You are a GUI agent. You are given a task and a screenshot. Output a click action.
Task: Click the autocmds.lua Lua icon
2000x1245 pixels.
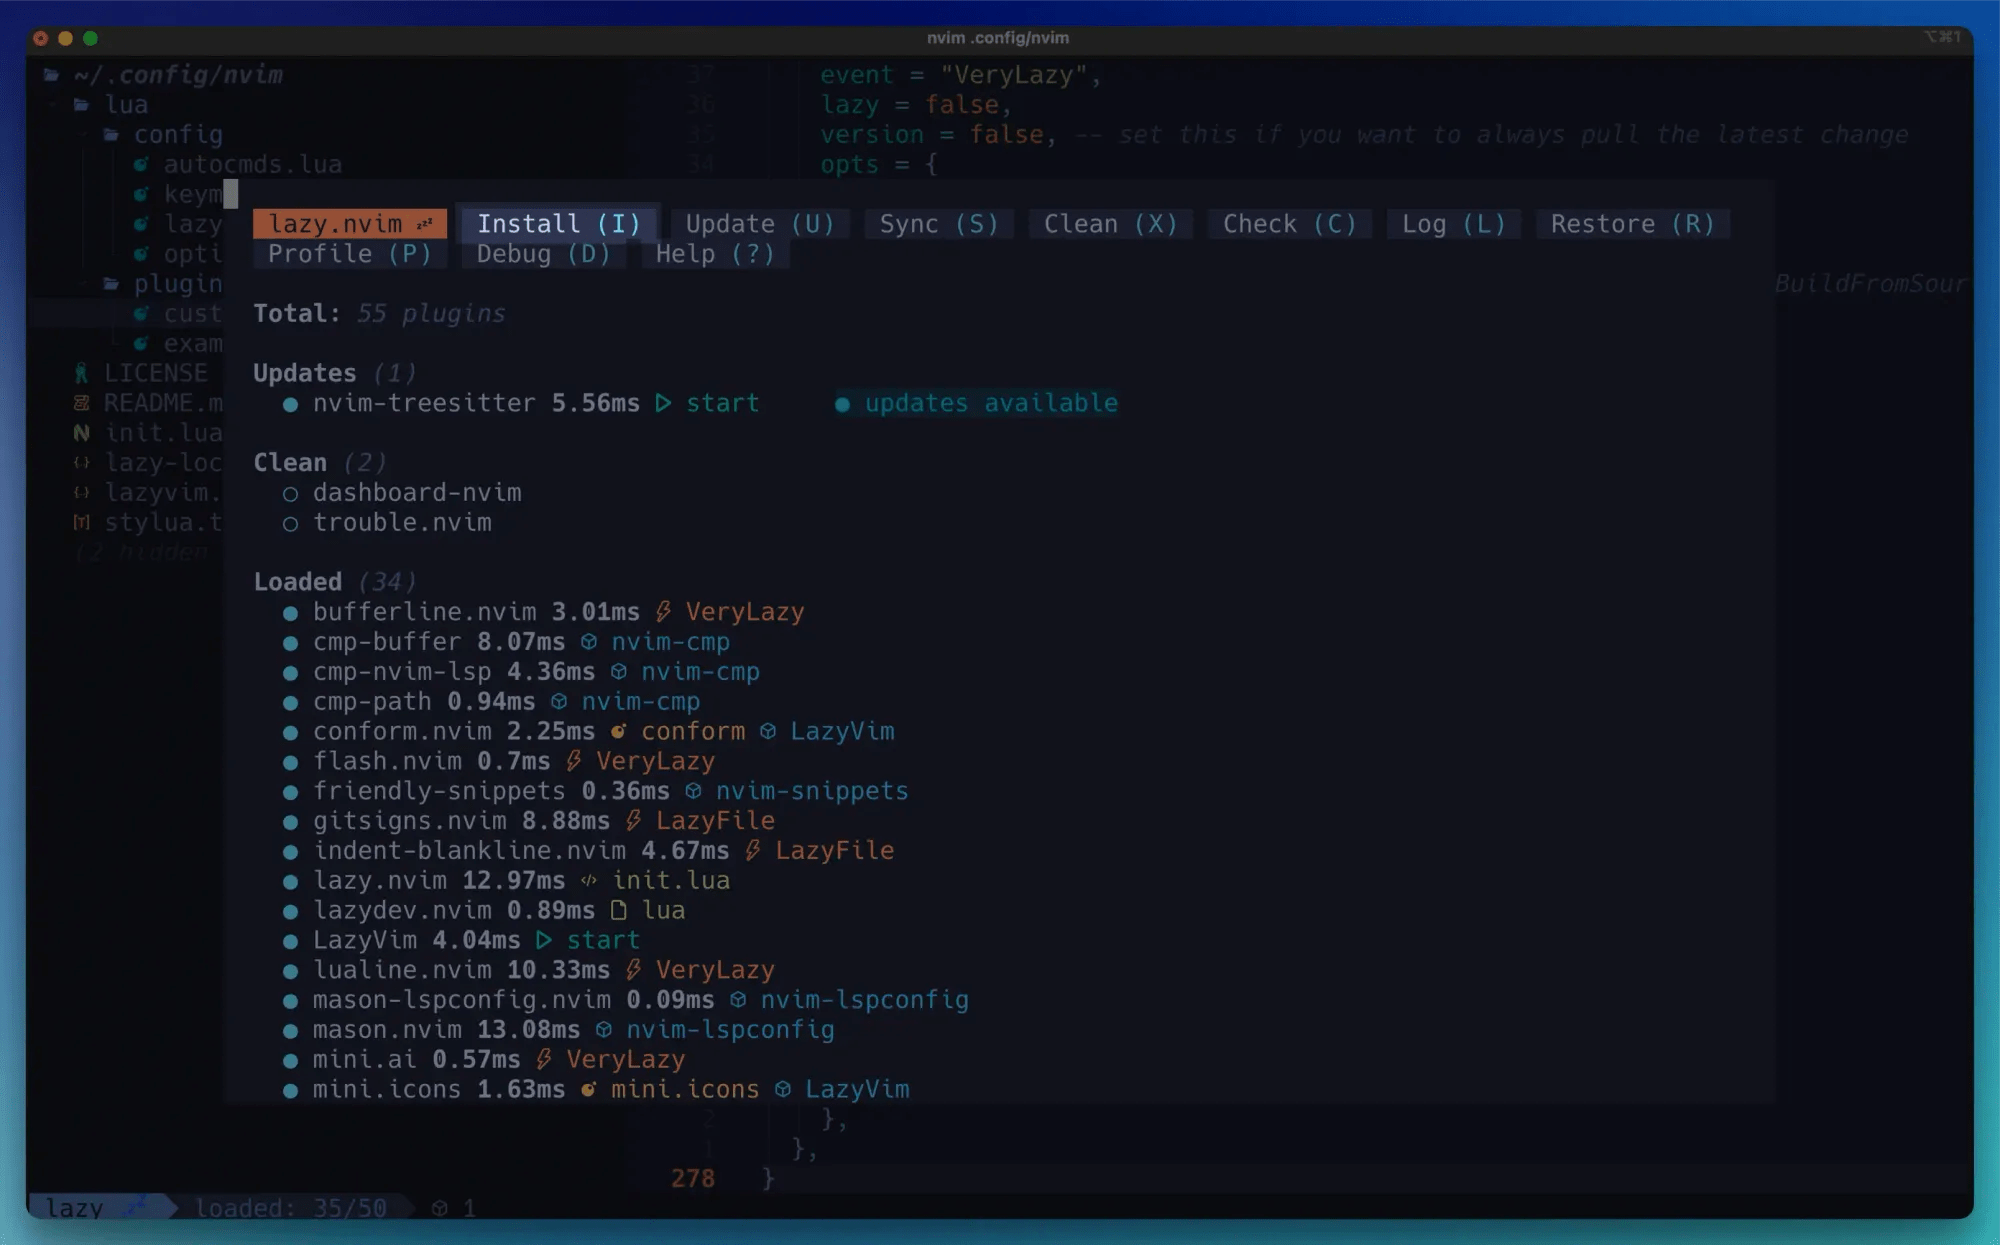pyautogui.click(x=142, y=164)
